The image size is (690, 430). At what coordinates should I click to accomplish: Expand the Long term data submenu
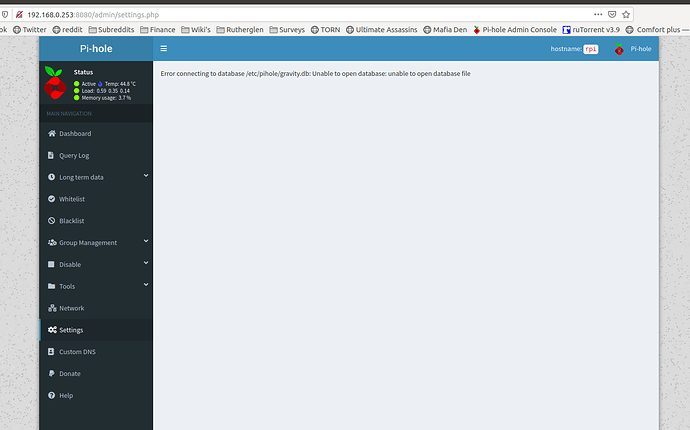(81, 177)
